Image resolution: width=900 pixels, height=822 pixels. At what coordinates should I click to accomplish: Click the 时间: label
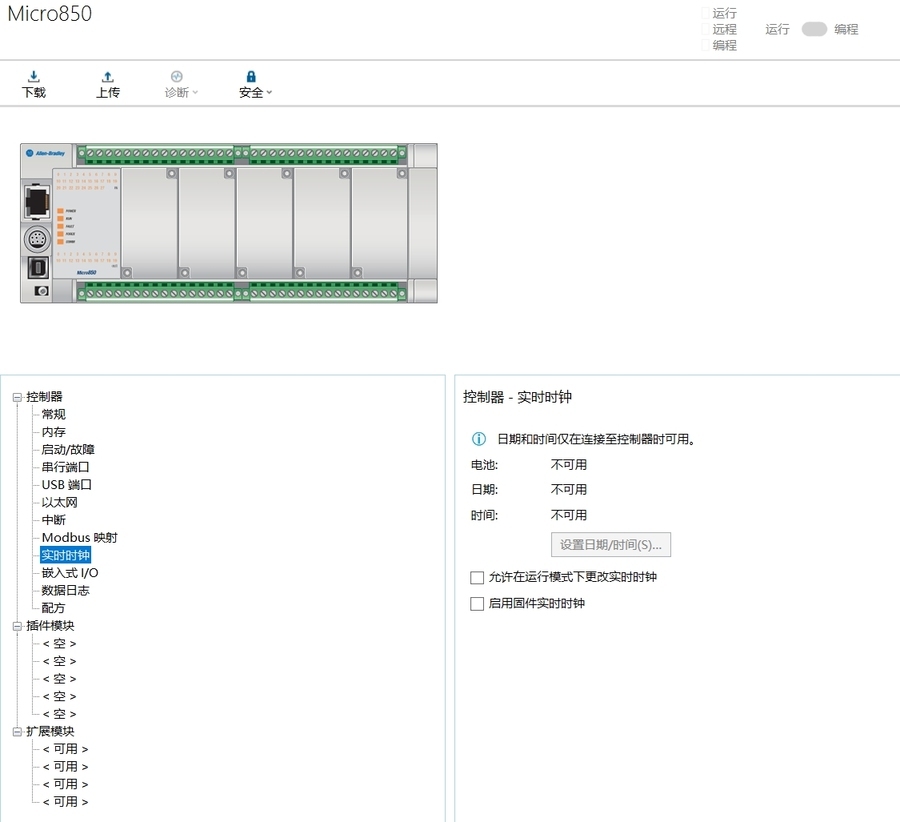click(x=484, y=515)
